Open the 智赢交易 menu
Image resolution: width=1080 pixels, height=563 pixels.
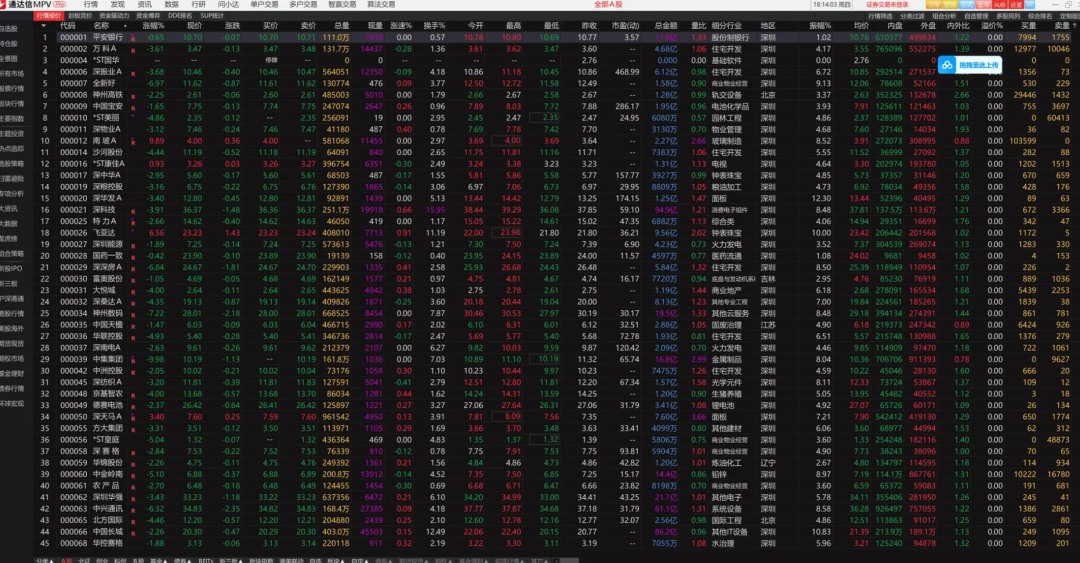(x=342, y=4)
